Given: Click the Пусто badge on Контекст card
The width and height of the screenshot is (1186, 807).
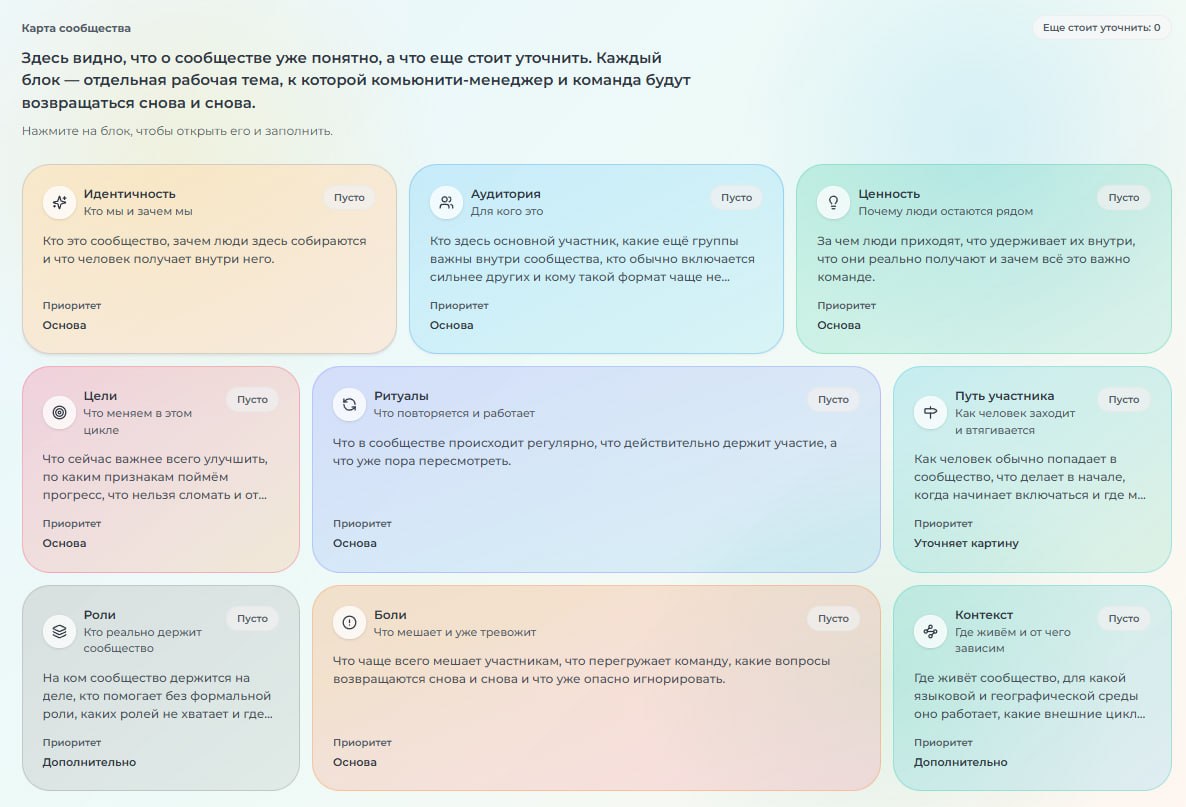Looking at the screenshot, I should (1123, 619).
